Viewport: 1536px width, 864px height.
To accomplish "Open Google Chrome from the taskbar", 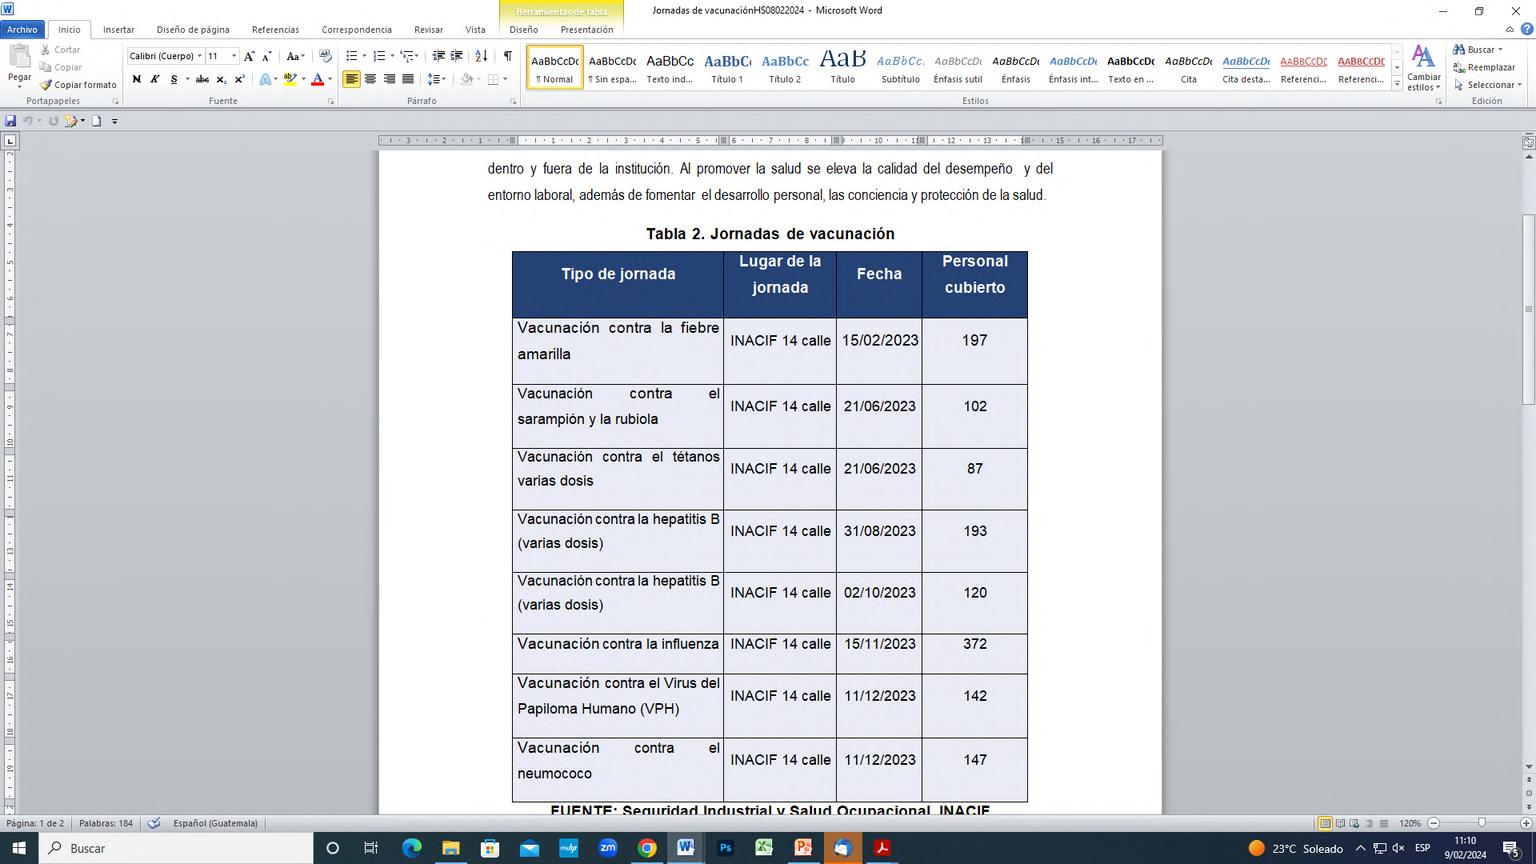I will 647,848.
